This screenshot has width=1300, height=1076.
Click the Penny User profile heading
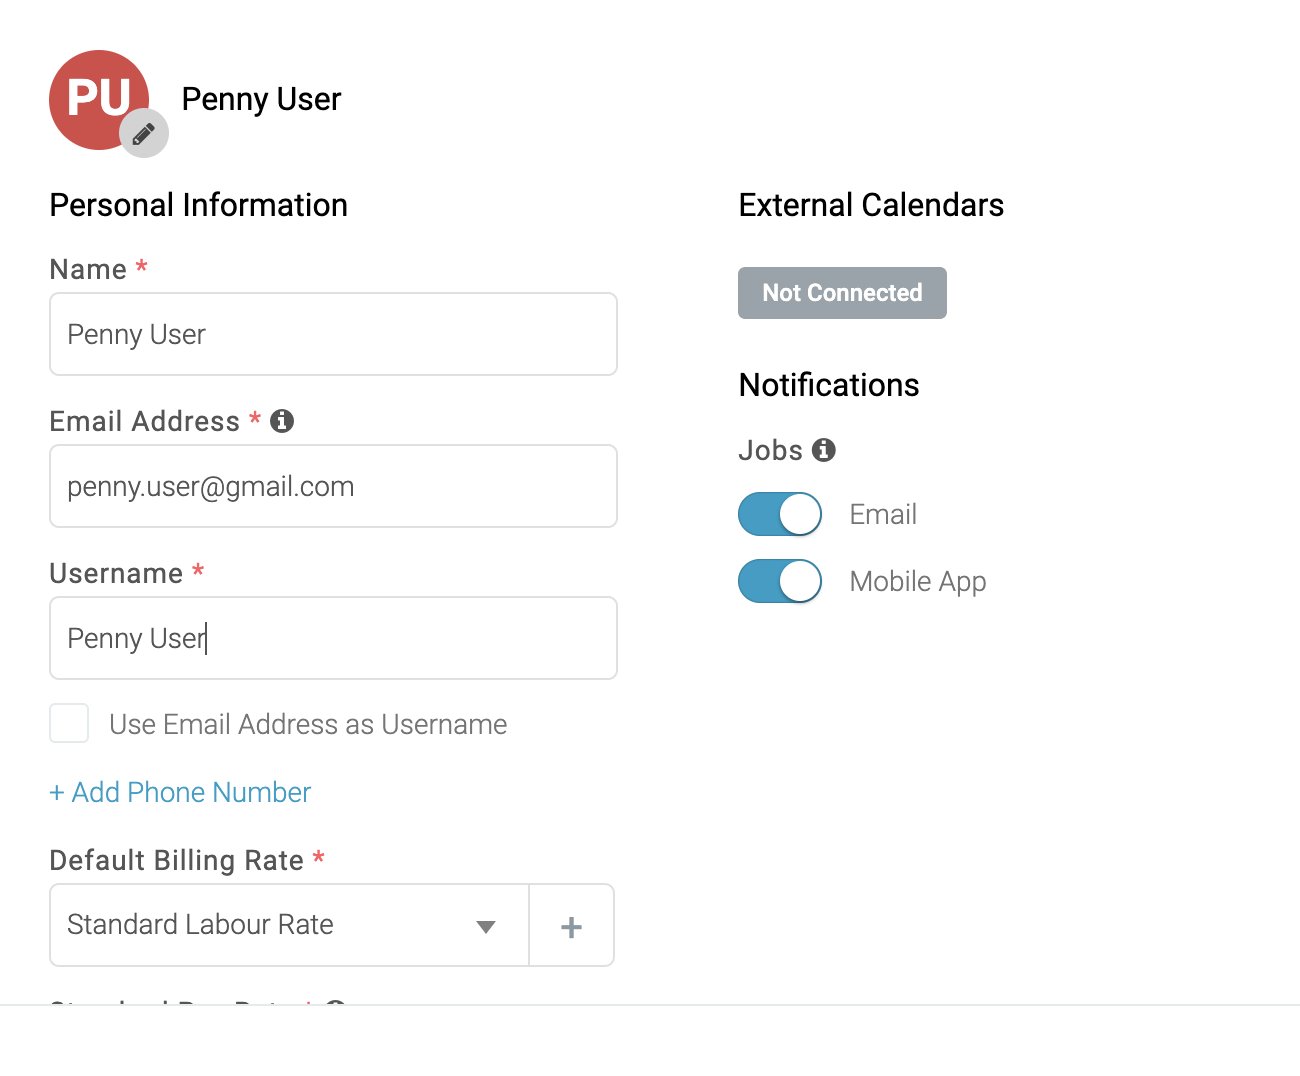coord(261,99)
